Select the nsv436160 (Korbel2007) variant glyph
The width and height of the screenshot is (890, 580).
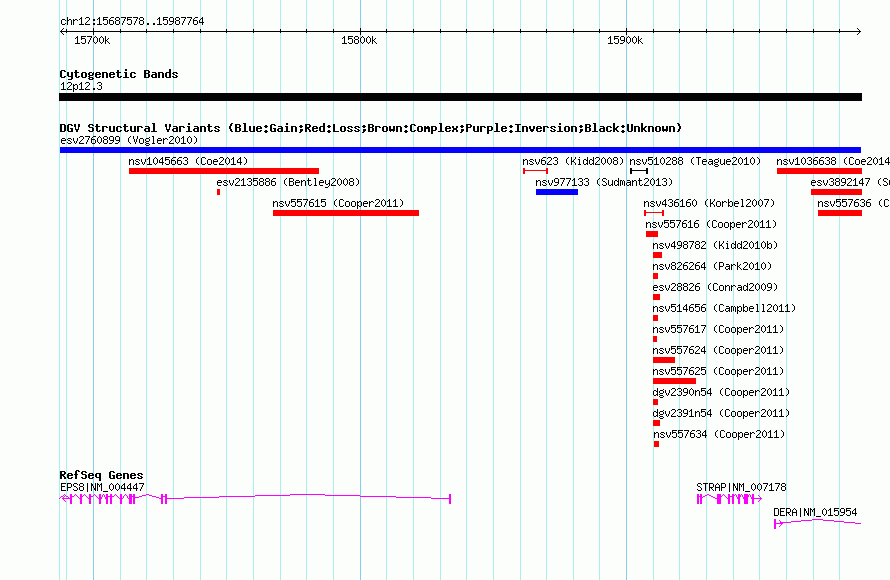tap(654, 213)
